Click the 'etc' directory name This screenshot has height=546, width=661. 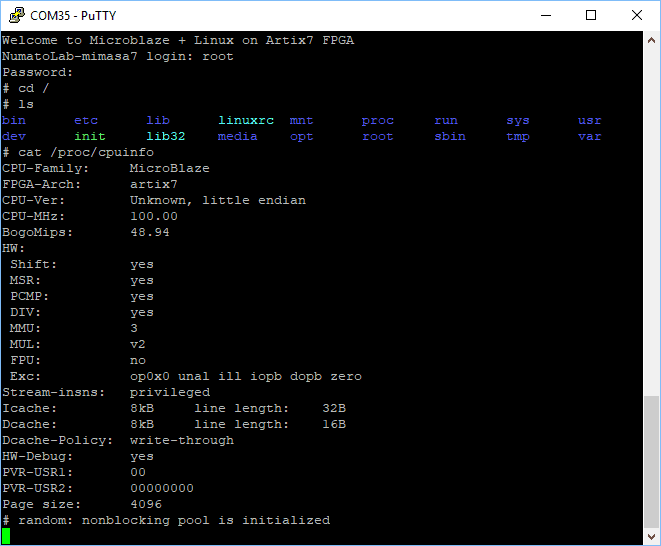click(86, 120)
